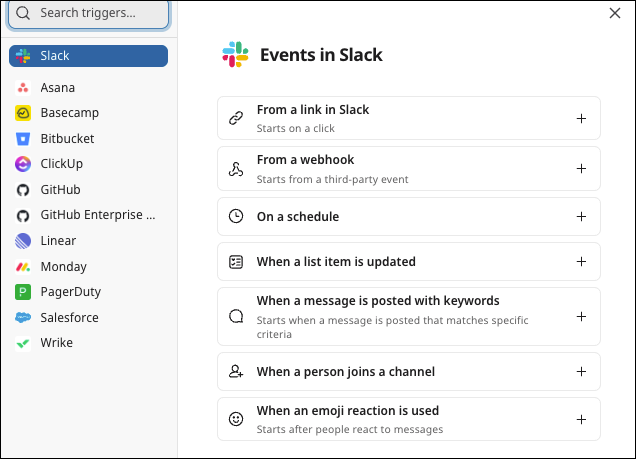Open the ClickUp triggers entry
Screen dimensions: 636x459
click(62, 164)
